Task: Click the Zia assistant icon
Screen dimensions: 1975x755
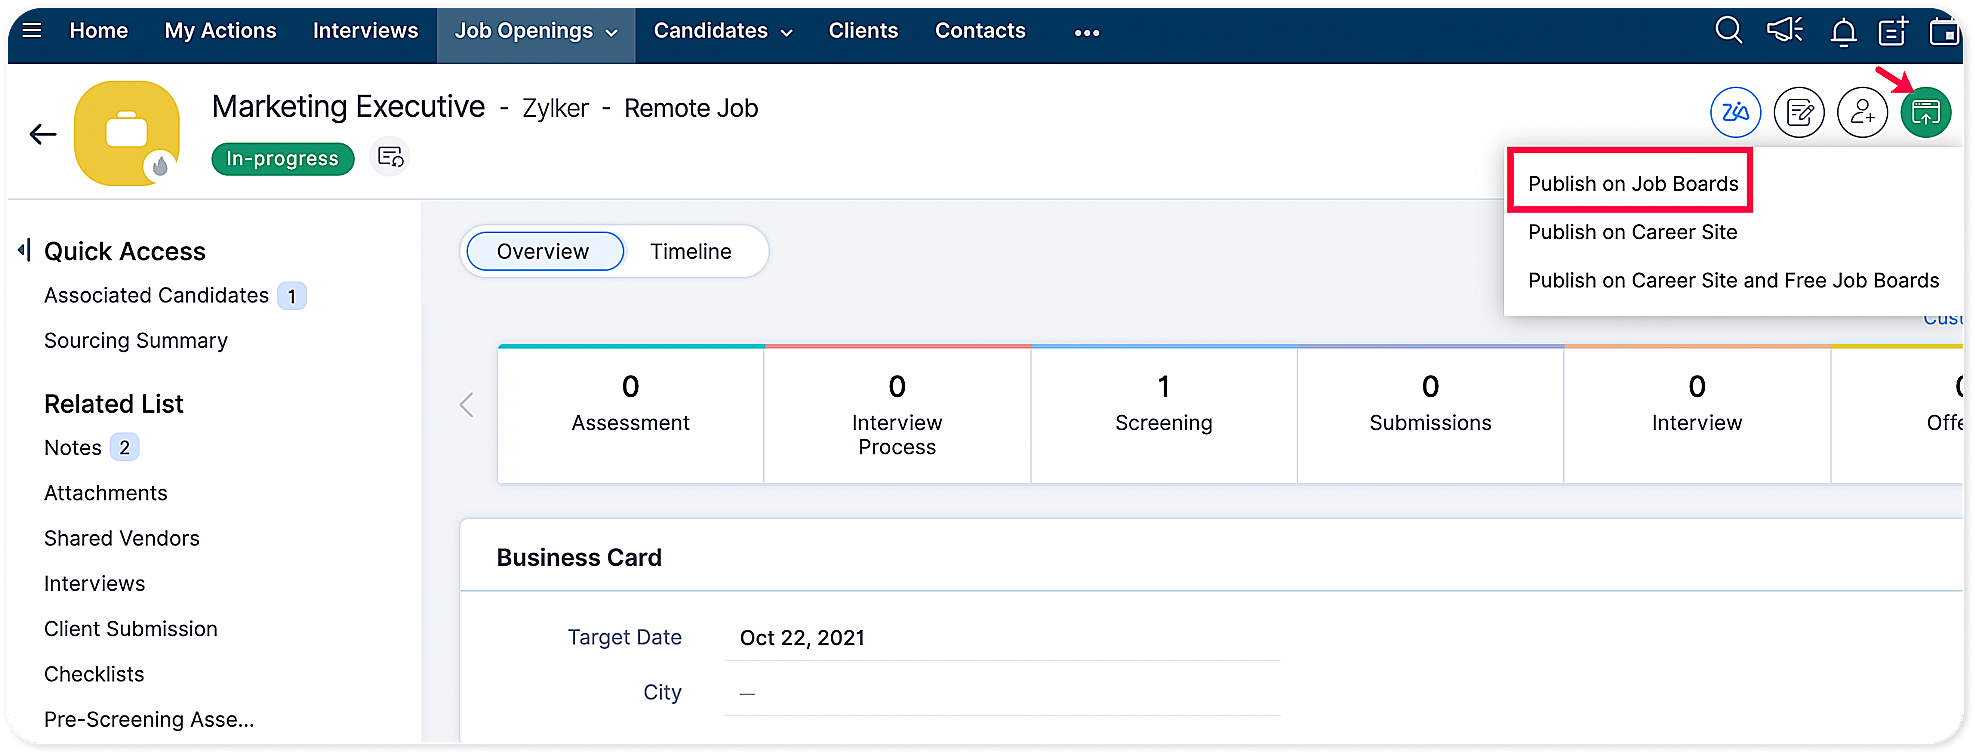Action: pos(1736,112)
